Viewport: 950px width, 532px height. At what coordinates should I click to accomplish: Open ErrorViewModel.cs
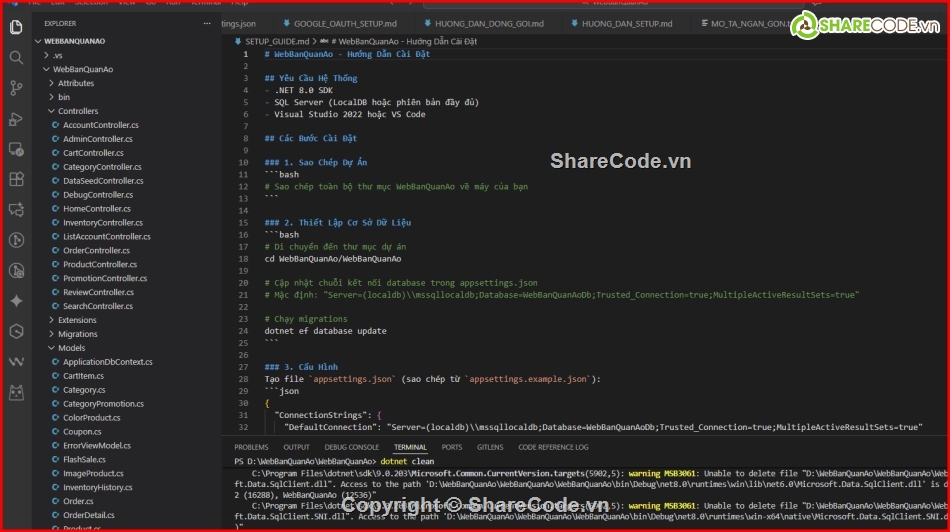[97, 445]
